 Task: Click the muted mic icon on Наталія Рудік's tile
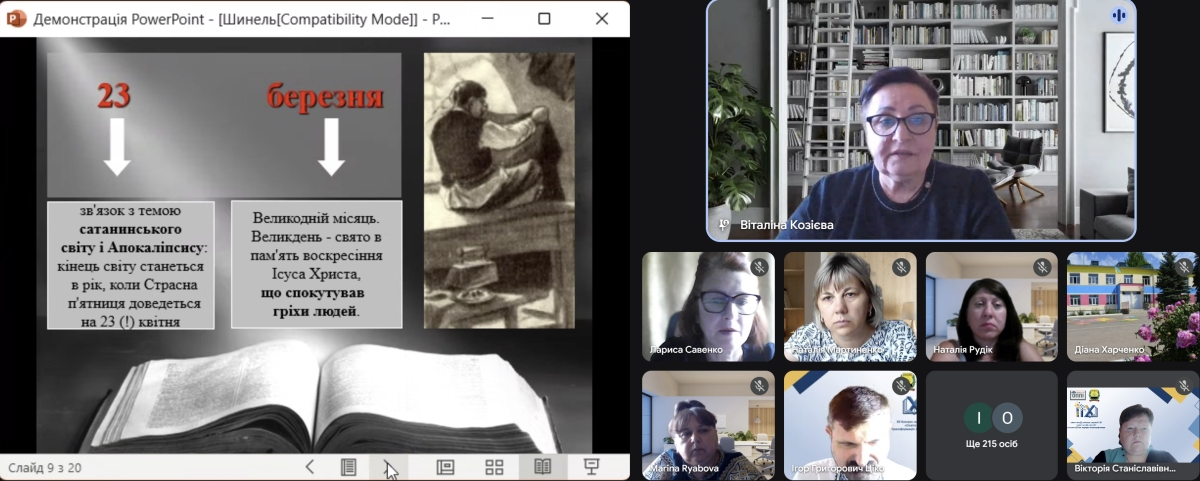point(1043,267)
